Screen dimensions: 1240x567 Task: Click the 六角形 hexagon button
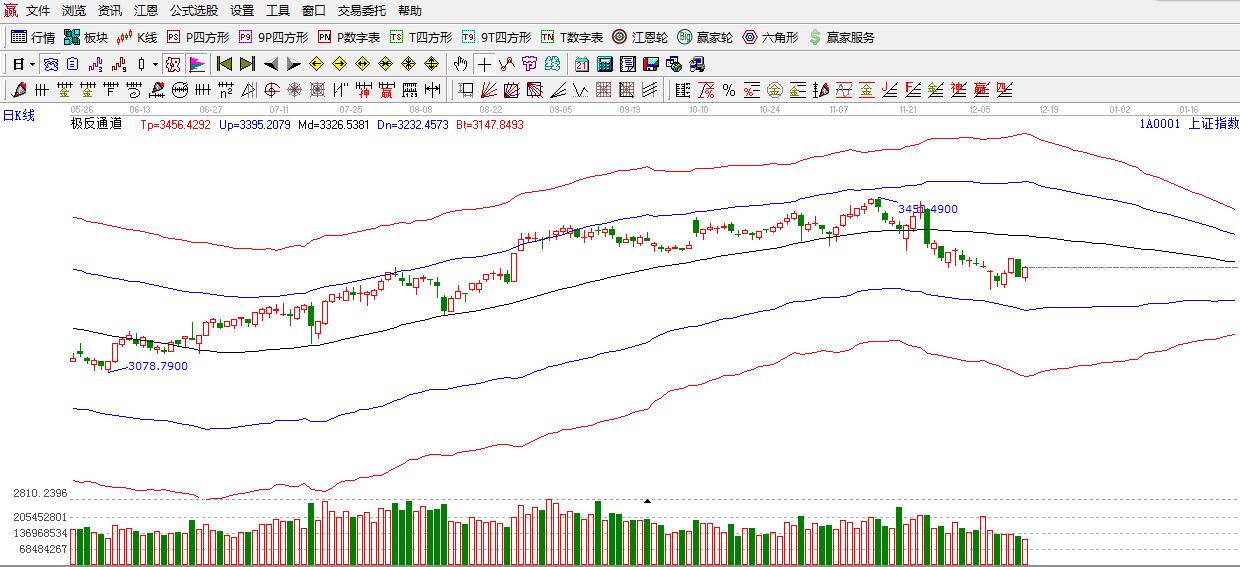pos(770,37)
